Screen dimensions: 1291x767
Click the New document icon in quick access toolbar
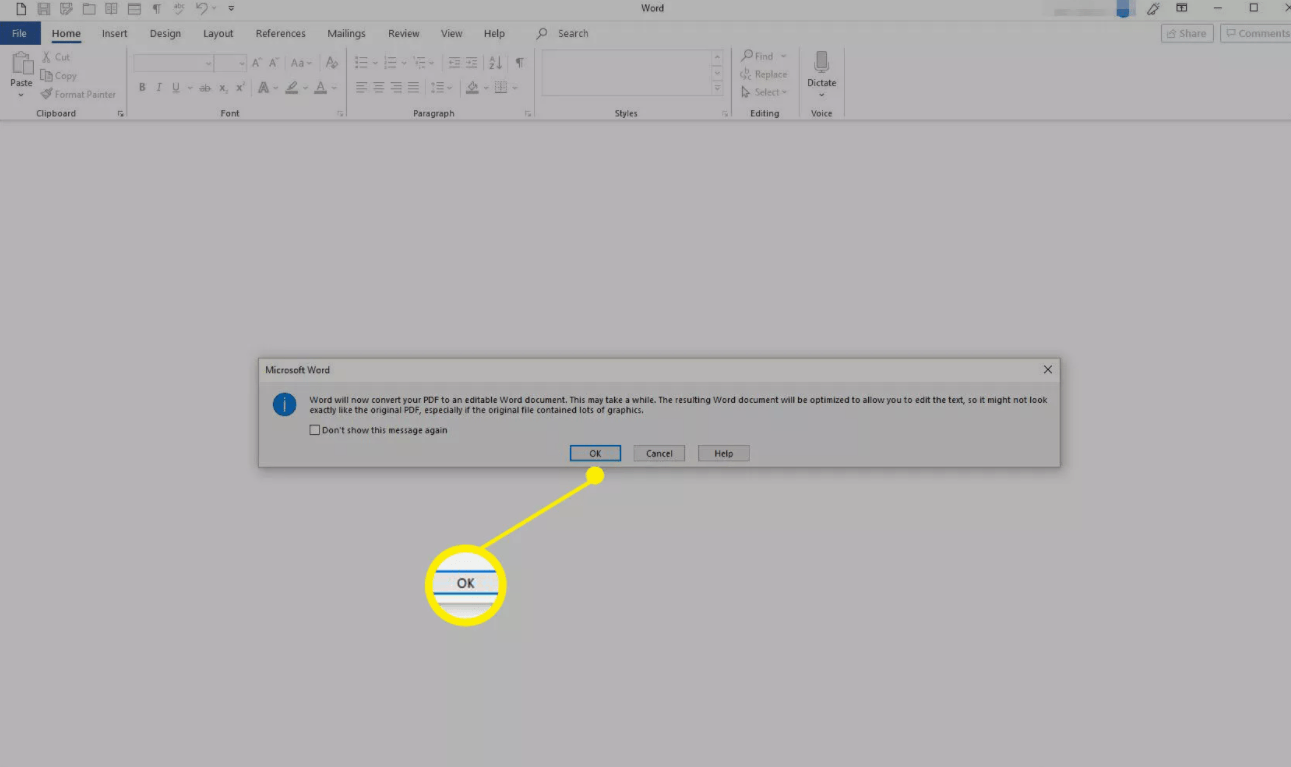pyautogui.click(x=21, y=9)
